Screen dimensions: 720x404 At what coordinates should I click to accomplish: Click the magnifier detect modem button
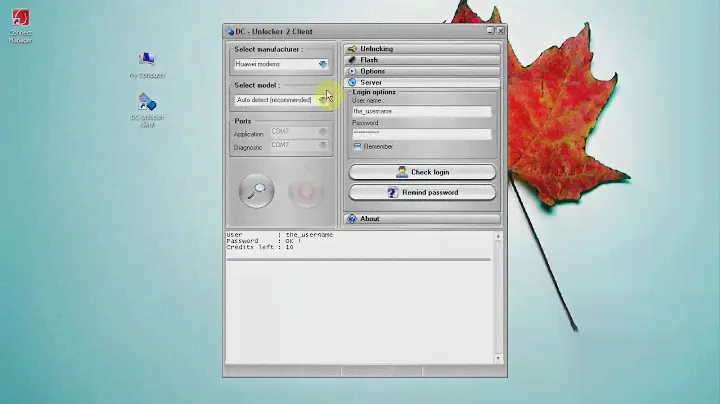tap(258, 191)
